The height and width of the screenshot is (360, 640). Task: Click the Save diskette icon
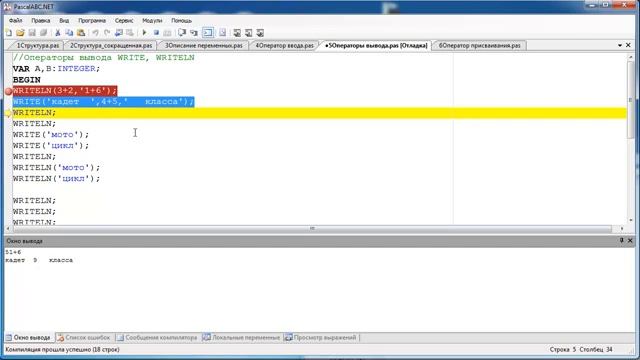(32, 33)
